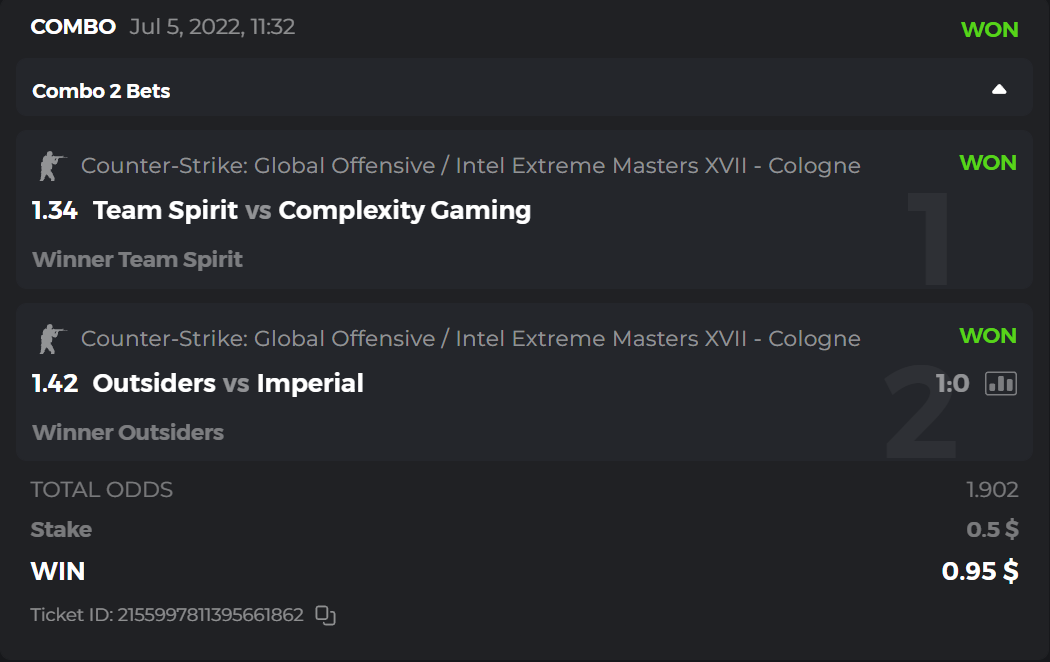Select the Winner Outsiders selection

tap(128, 432)
